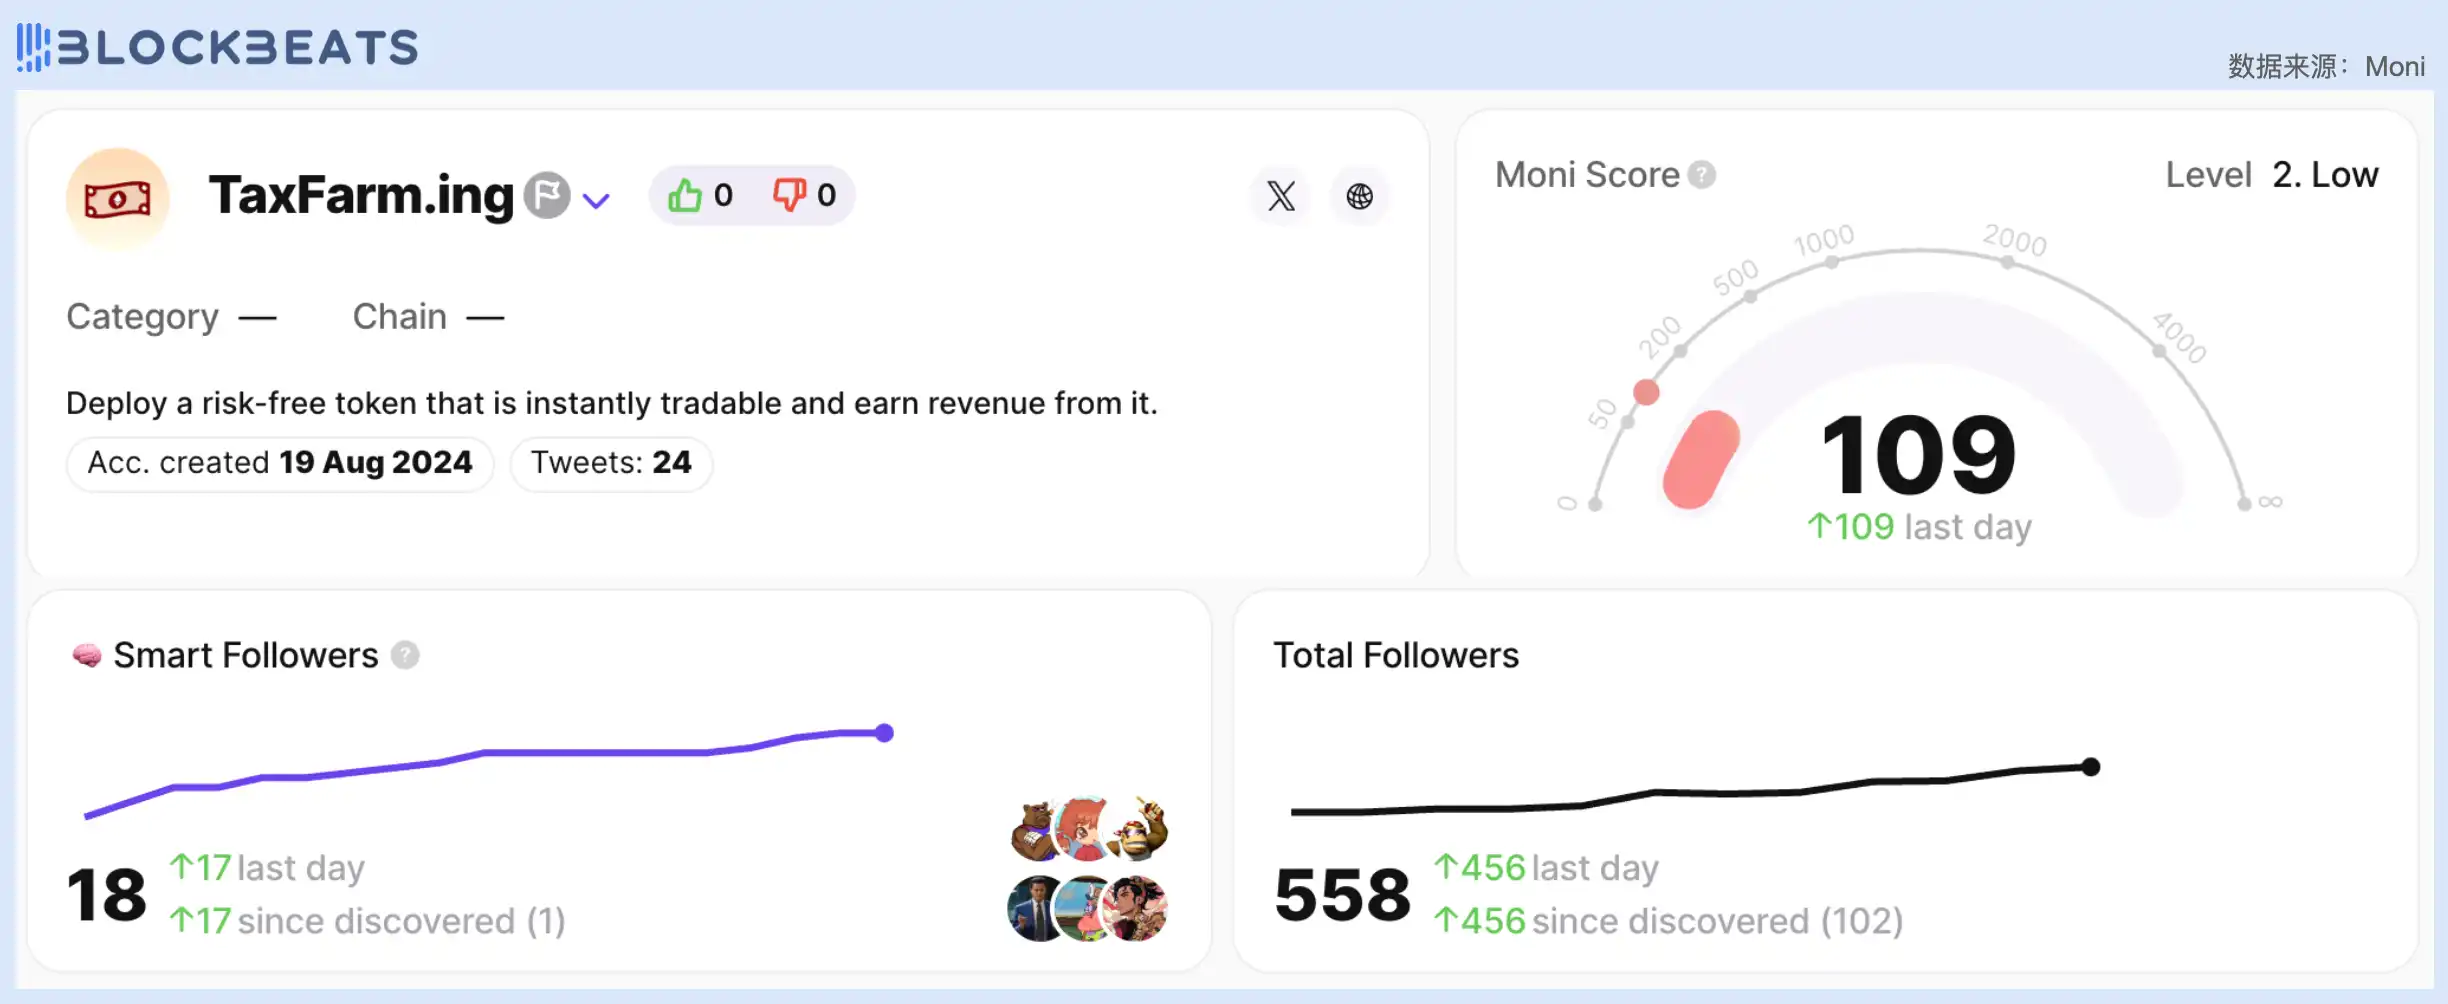Click the suited man smart follower avatar
The width and height of the screenshot is (2448, 1004).
1035,908
